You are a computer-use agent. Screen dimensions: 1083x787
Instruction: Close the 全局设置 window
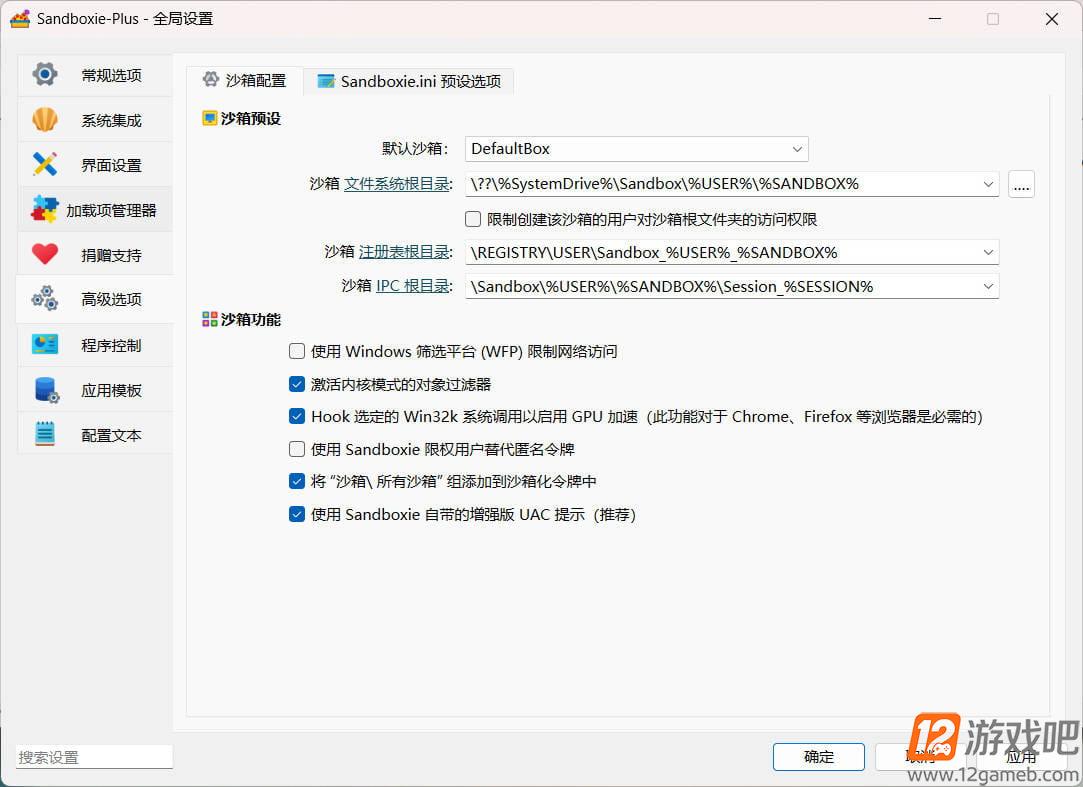click(1051, 19)
